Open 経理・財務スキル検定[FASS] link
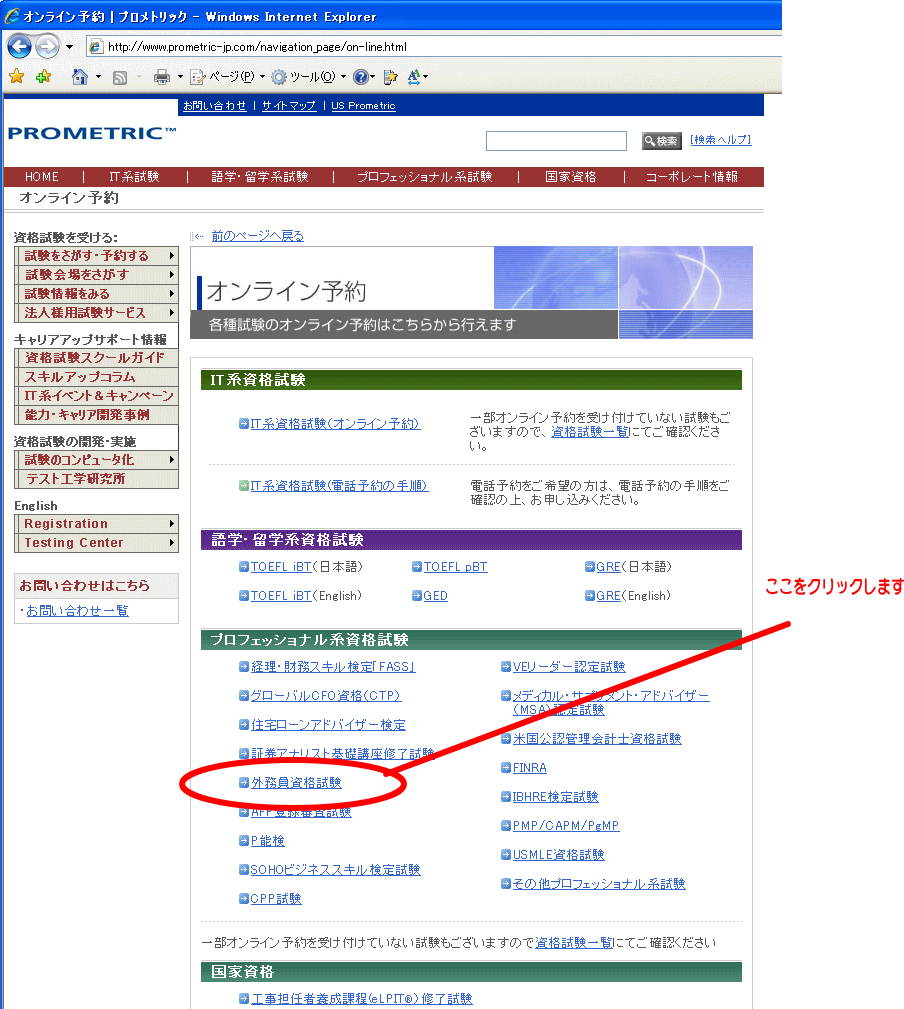The height and width of the screenshot is (1009, 904). [x=333, y=667]
